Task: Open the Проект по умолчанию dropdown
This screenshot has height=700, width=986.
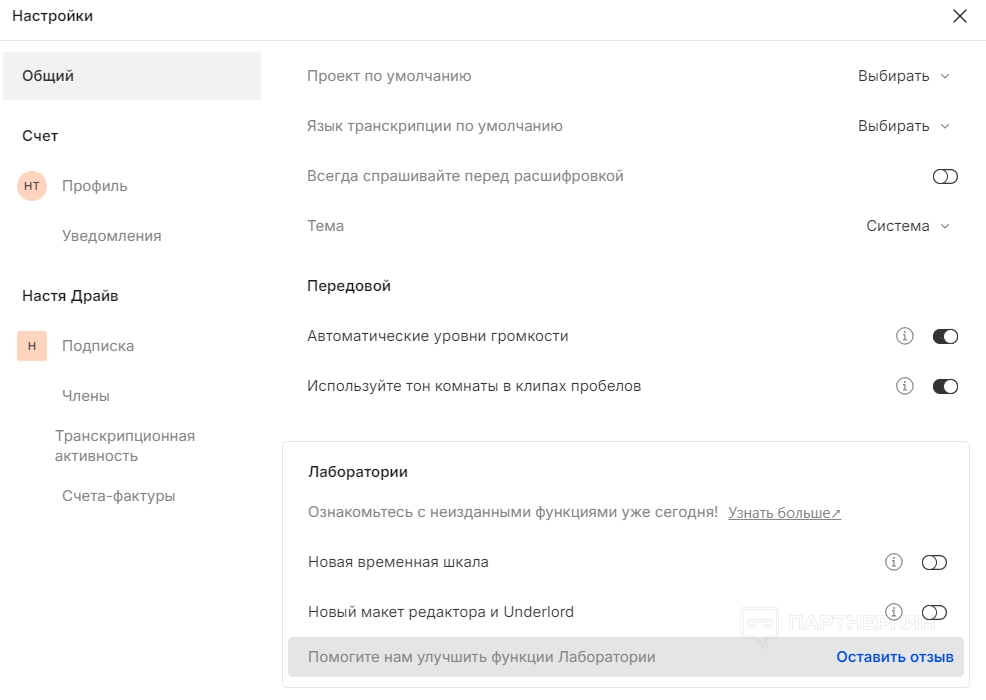Action: (x=903, y=76)
